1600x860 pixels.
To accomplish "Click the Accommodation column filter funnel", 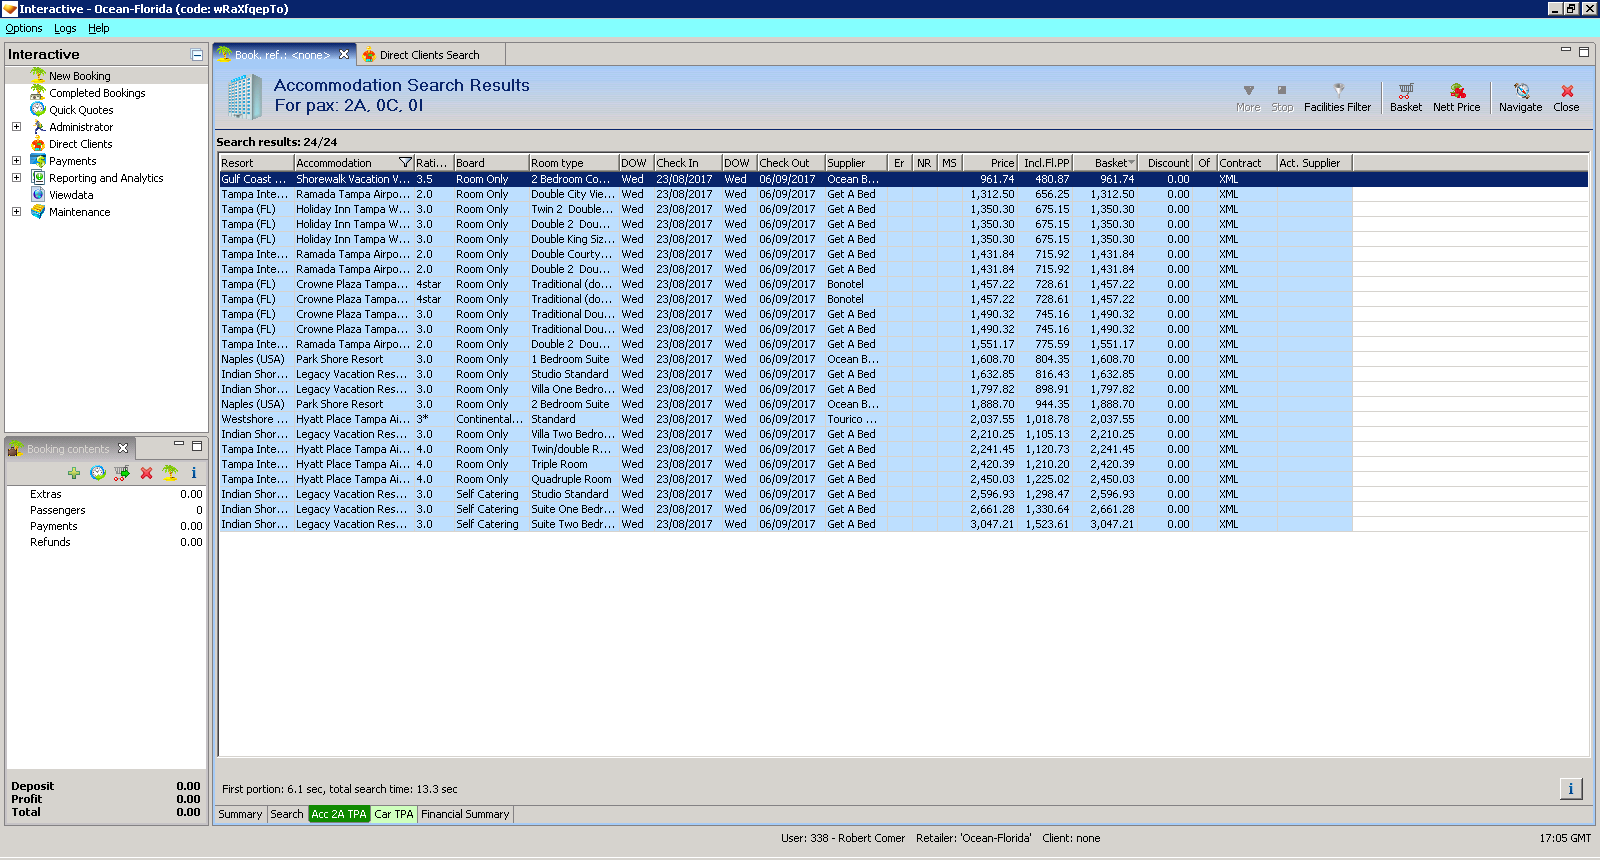I will (x=405, y=163).
